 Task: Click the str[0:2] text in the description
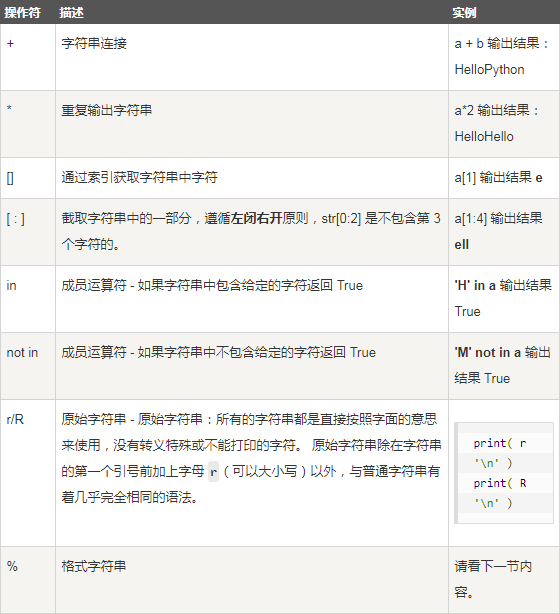pyautogui.click(x=341, y=218)
